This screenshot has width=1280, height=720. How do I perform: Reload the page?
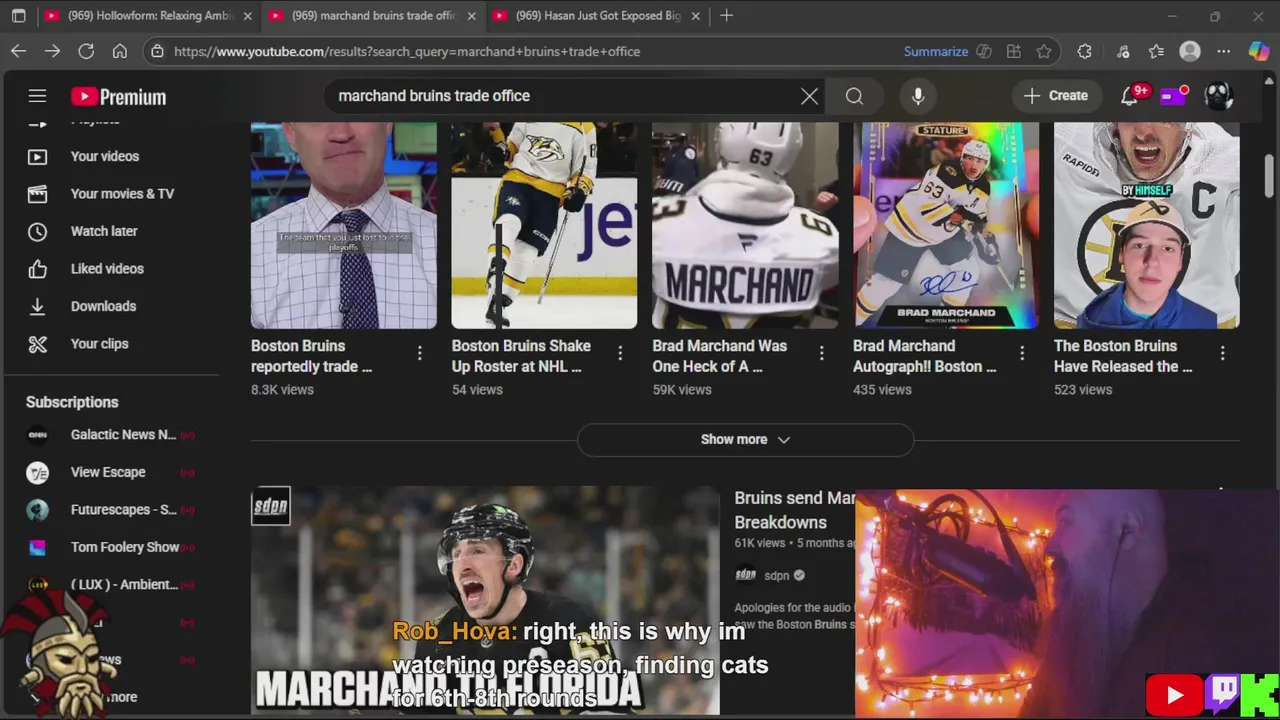(x=86, y=51)
